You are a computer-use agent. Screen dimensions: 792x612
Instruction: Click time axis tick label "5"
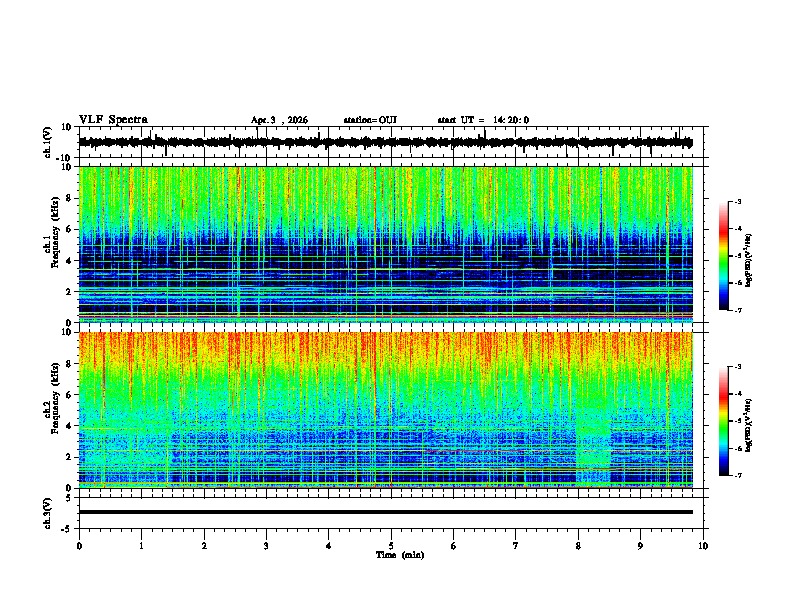point(391,546)
